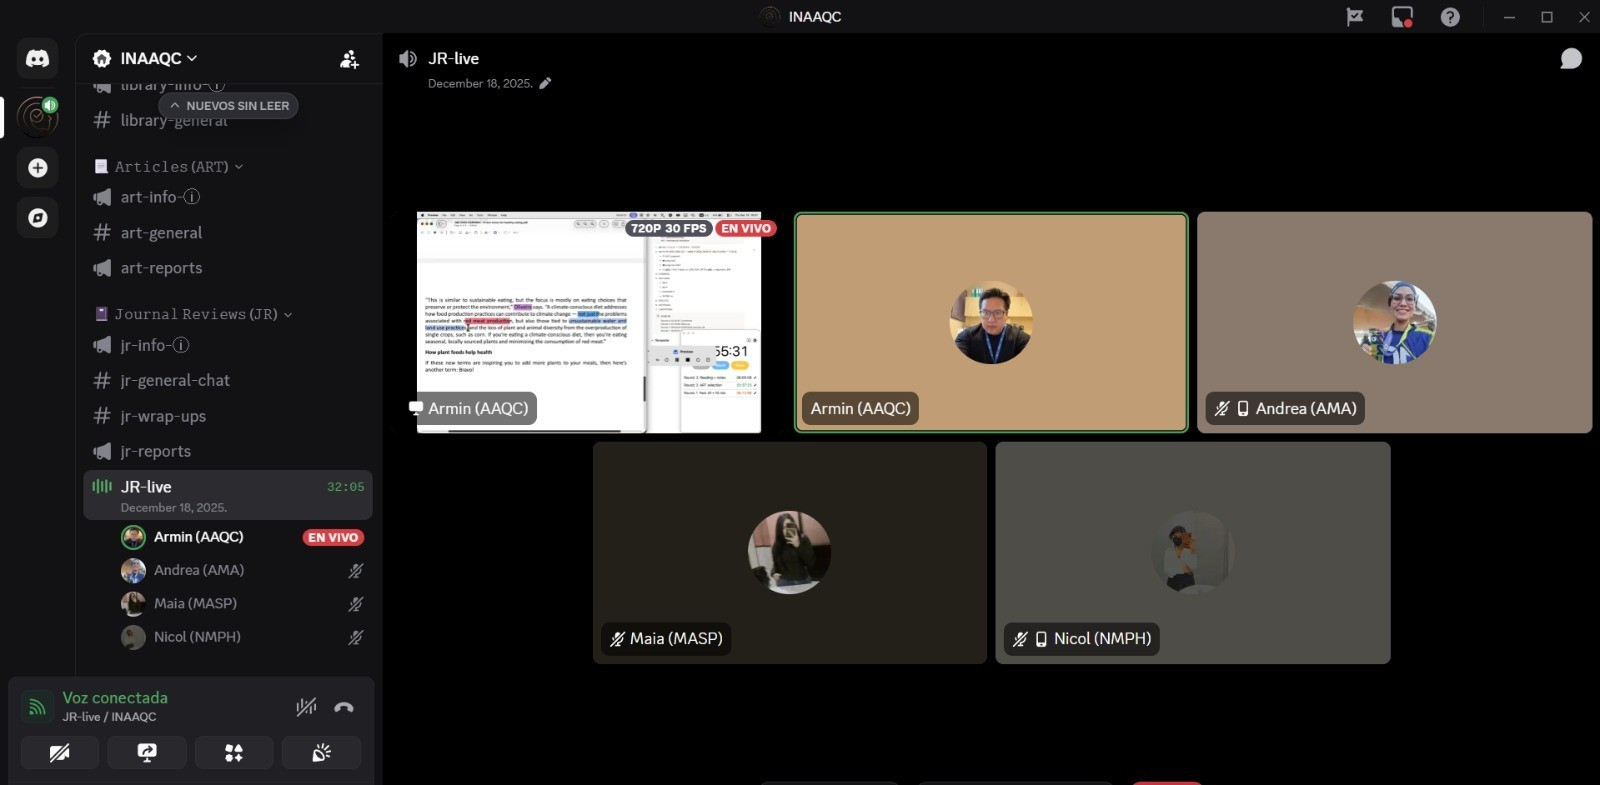Open the help question mark icon
This screenshot has width=1600, height=785.
point(1450,17)
